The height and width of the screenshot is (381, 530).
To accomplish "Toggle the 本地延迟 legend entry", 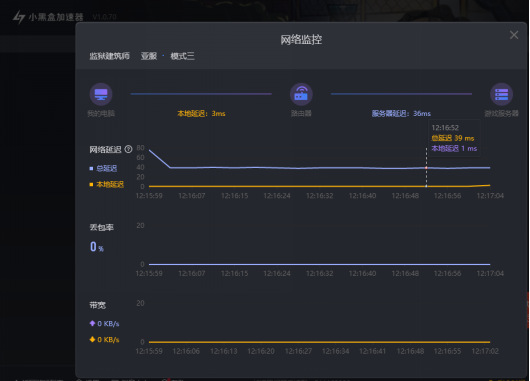I will (x=106, y=184).
